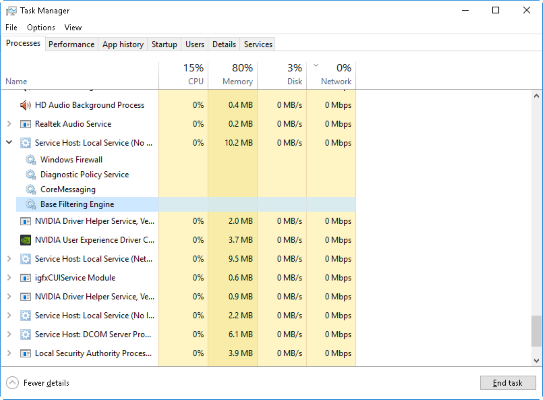Expand Service Host: DCOM Server Process
Screen dimensions: 543x400
[9, 334]
